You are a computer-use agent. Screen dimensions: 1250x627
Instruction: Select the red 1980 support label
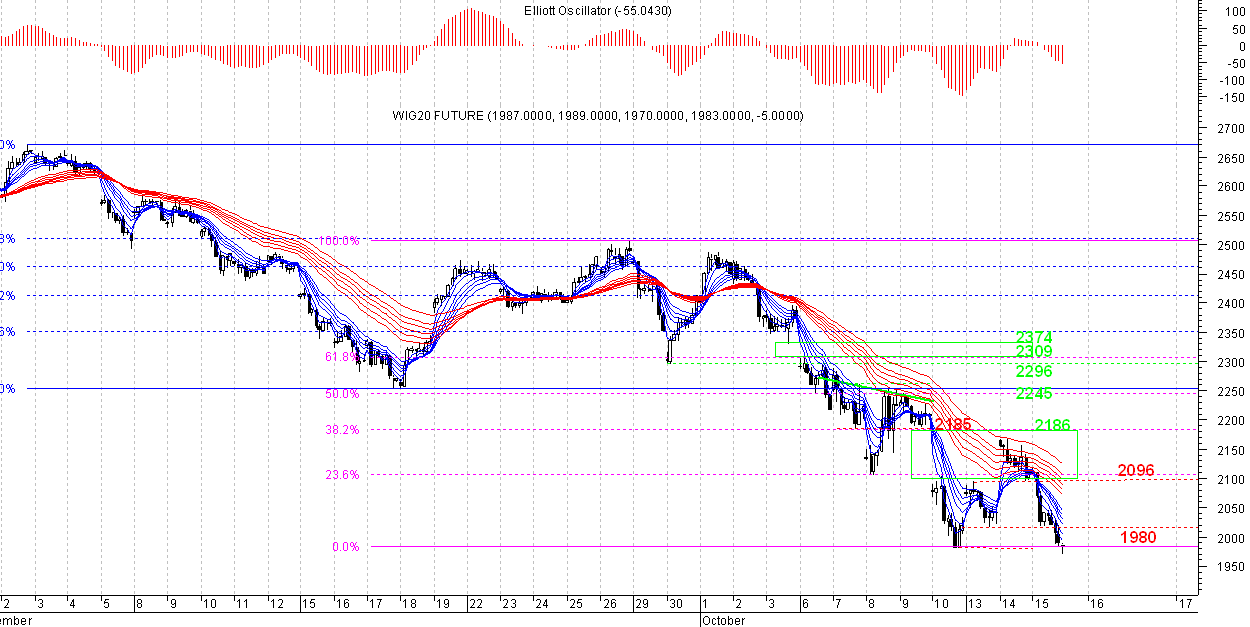[x=1136, y=538]
